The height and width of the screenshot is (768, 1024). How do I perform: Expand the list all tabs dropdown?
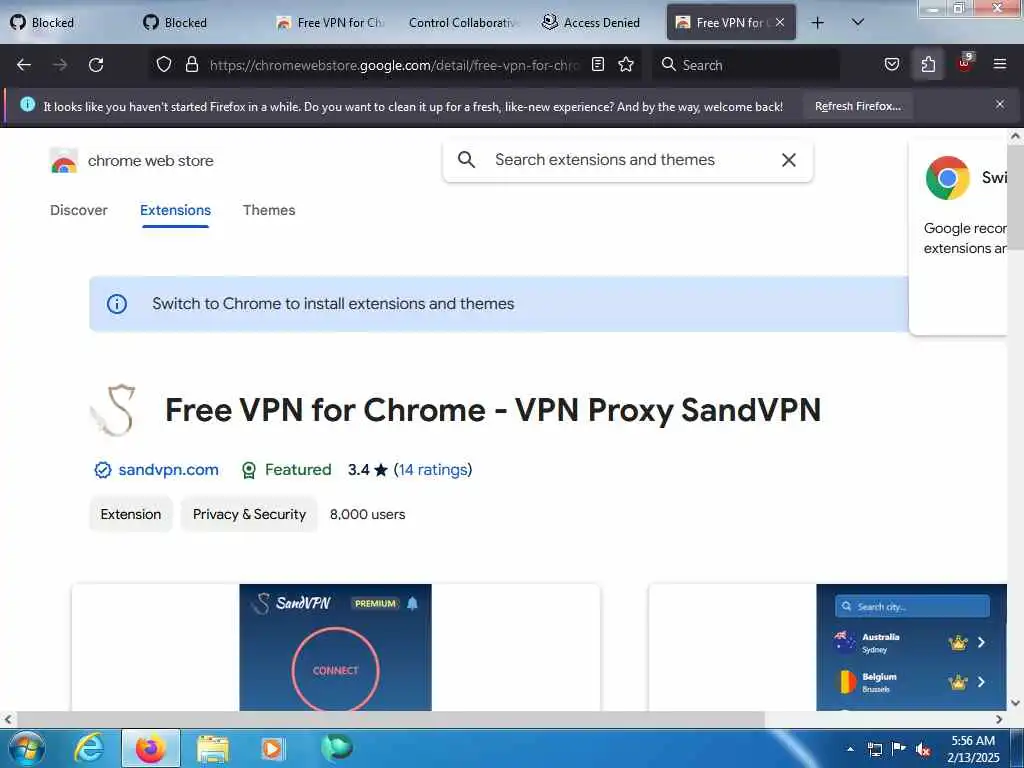coord(857,23)
